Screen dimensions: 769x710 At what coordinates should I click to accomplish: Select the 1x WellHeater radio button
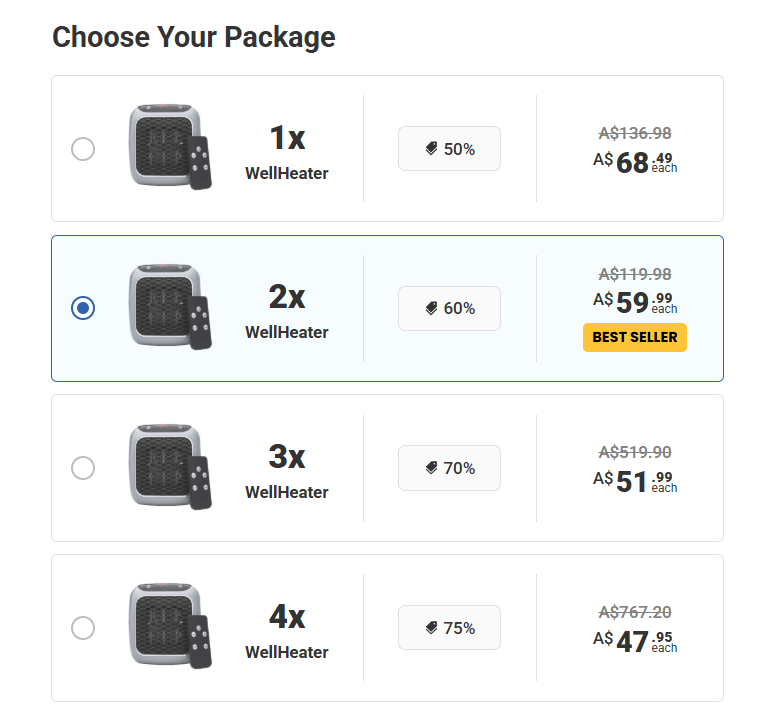pyautogui.click(x=83, y=149)
